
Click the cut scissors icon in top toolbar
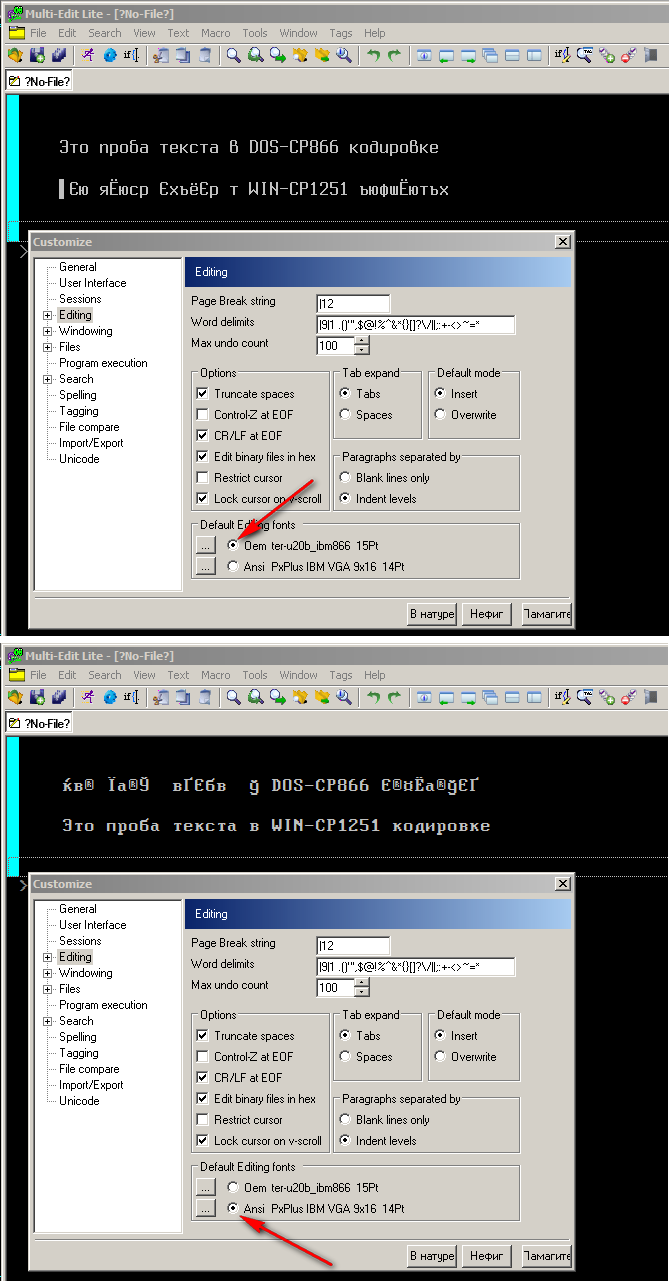point(160,55)
